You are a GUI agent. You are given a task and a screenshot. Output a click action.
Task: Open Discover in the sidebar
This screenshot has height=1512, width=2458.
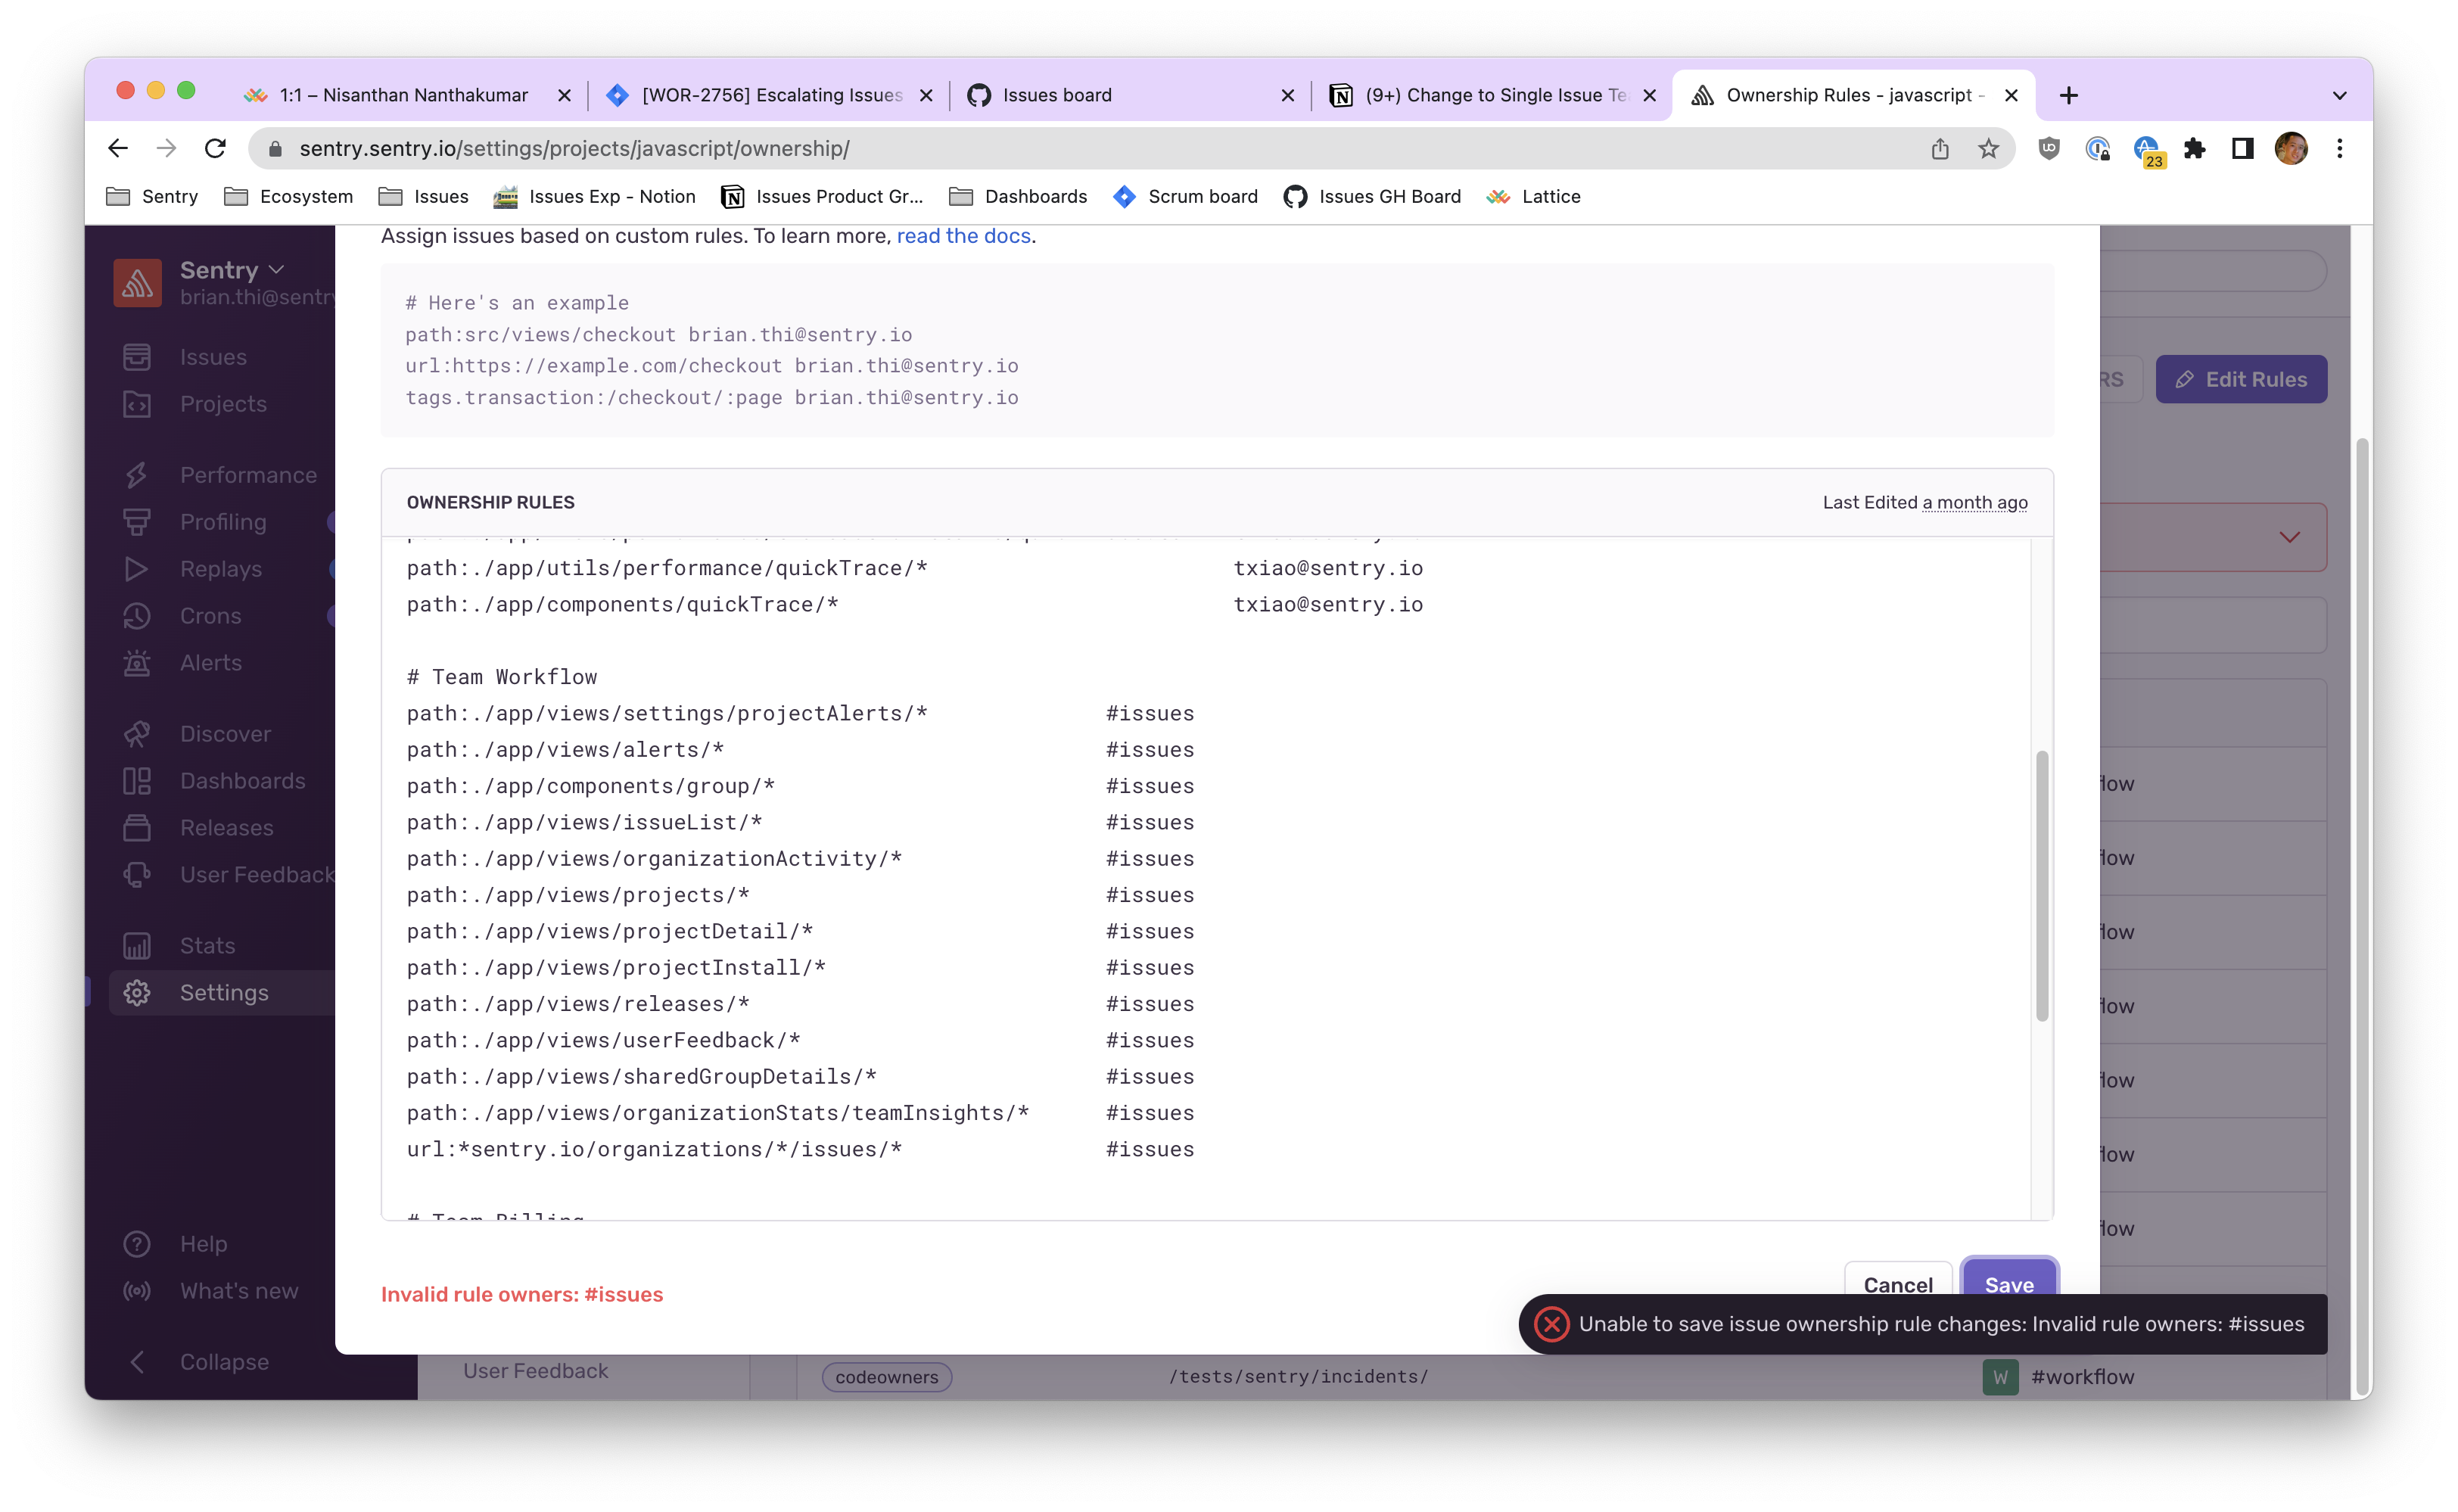coord(225,733)
